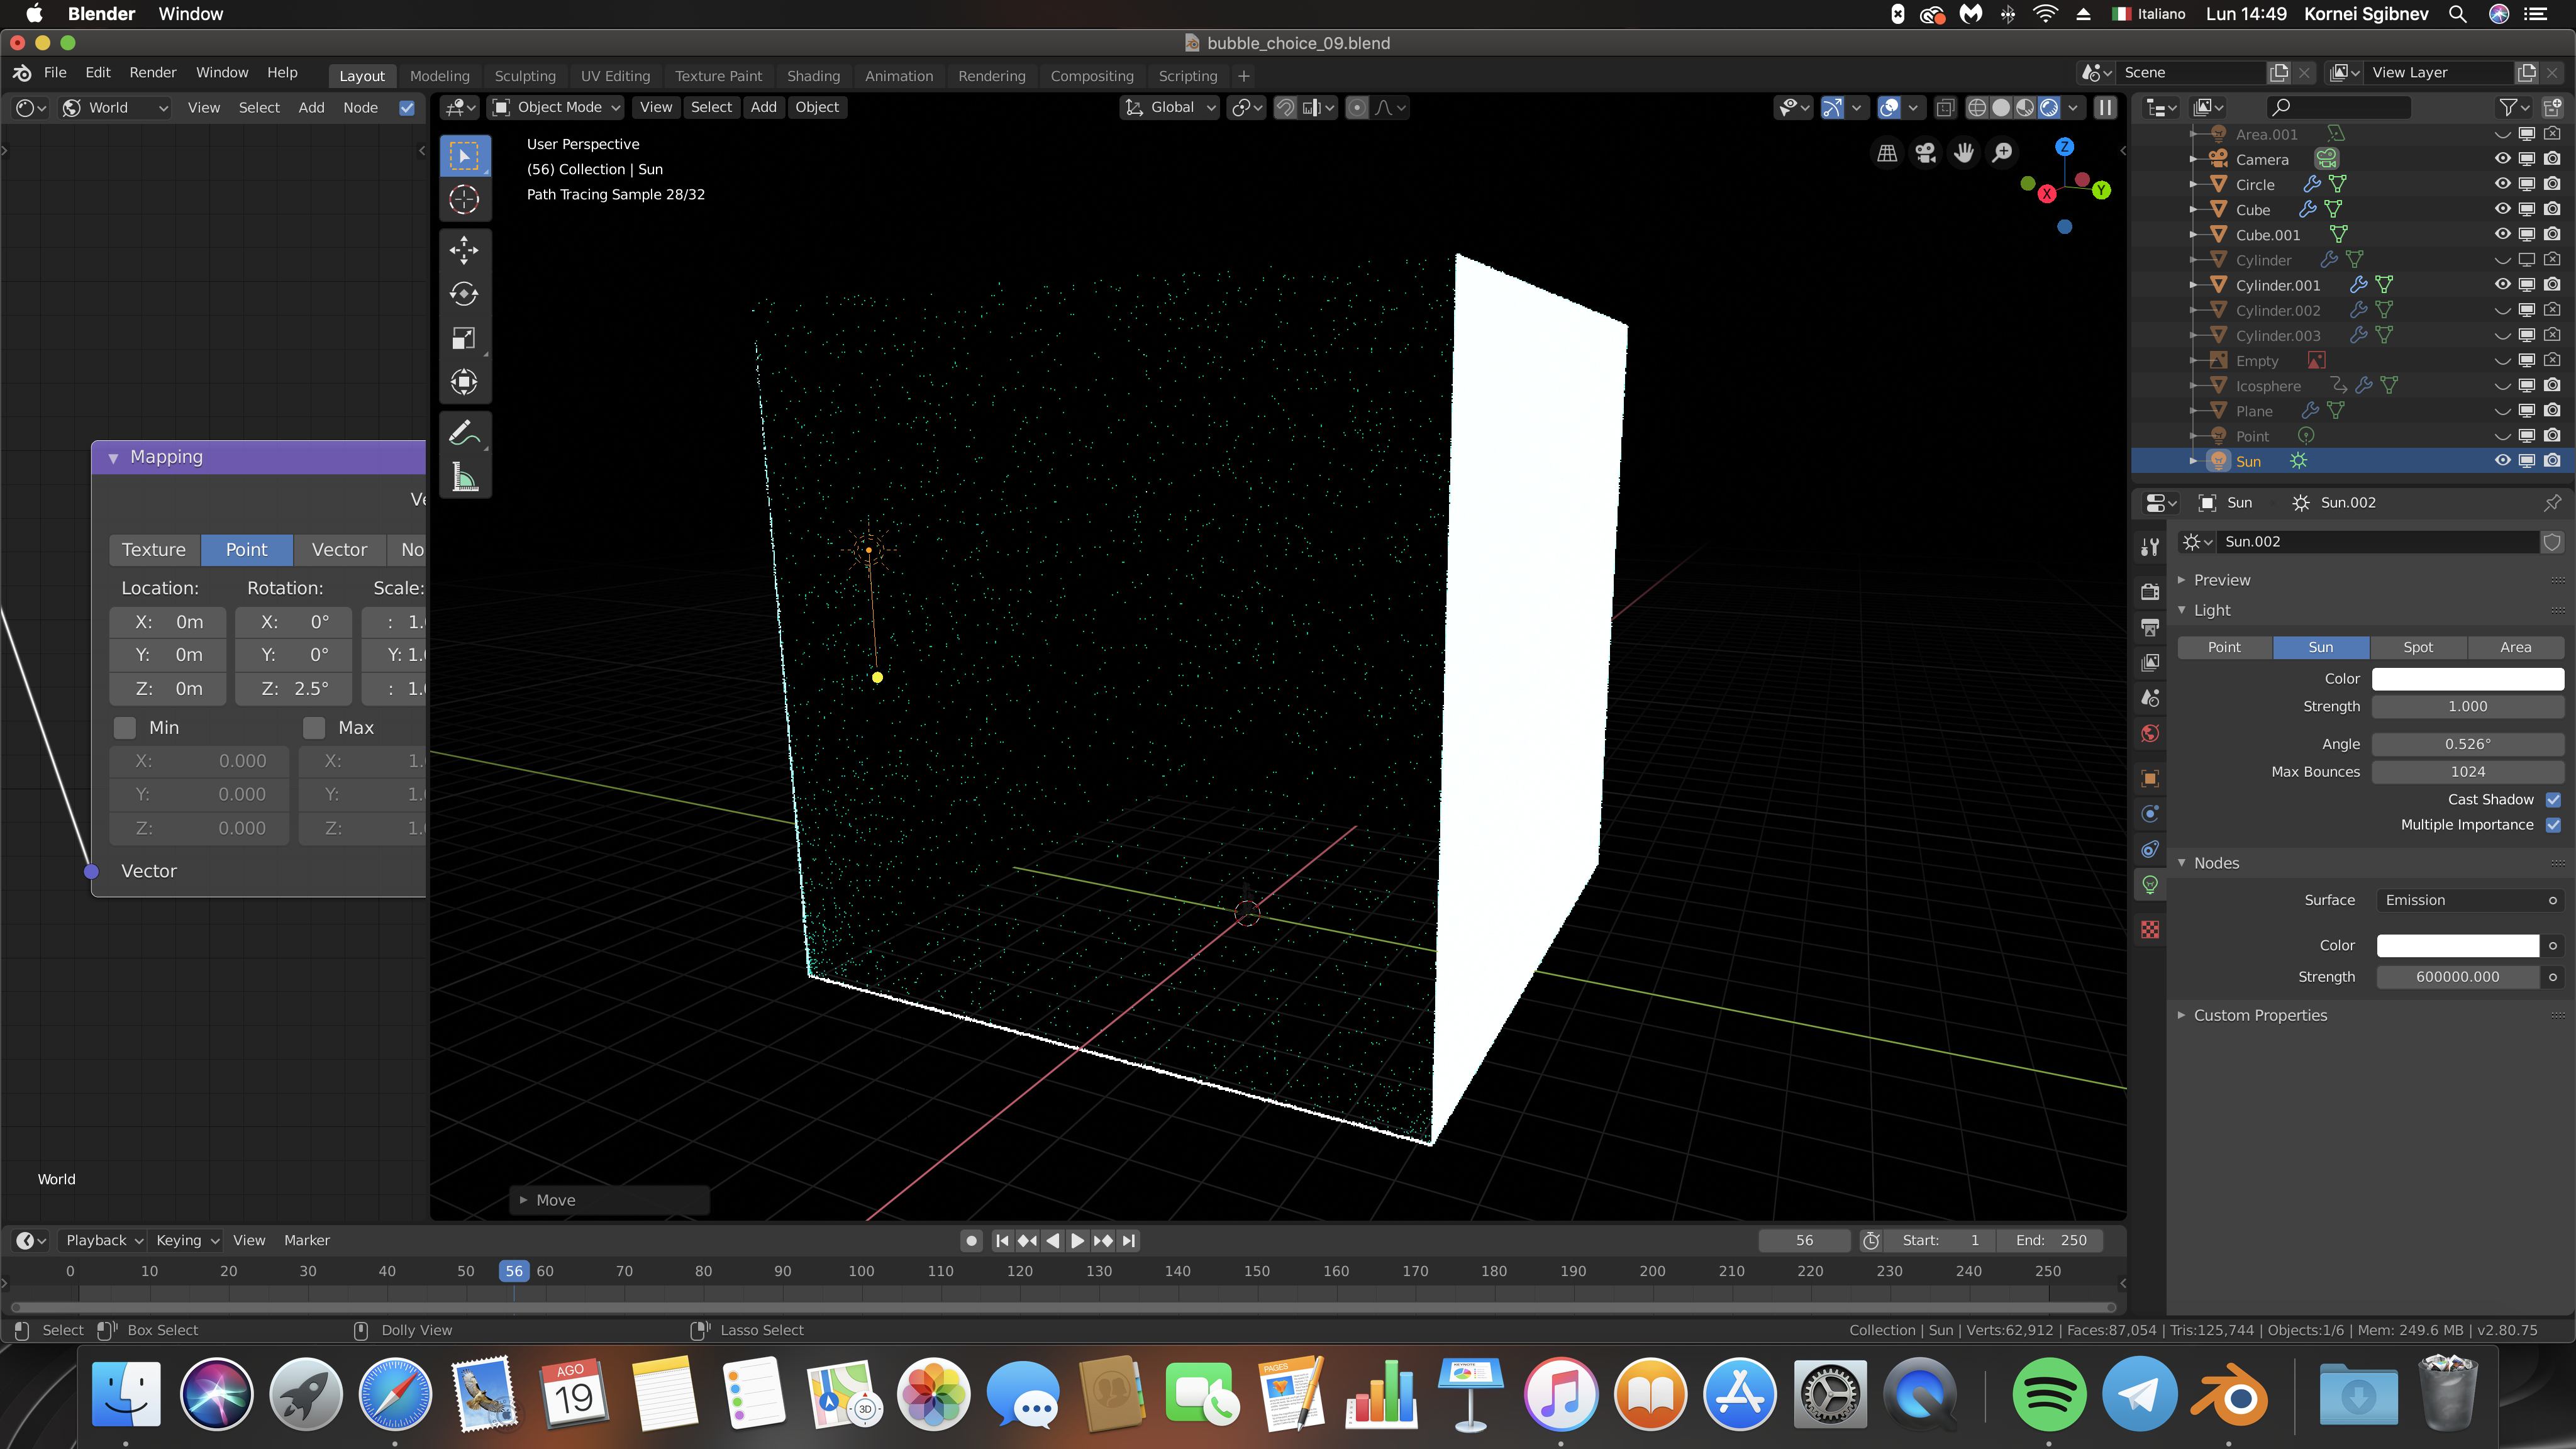The image size is (2576, 1449).
Task: Open the World properties tab icon
Action: pos(2150,733)
